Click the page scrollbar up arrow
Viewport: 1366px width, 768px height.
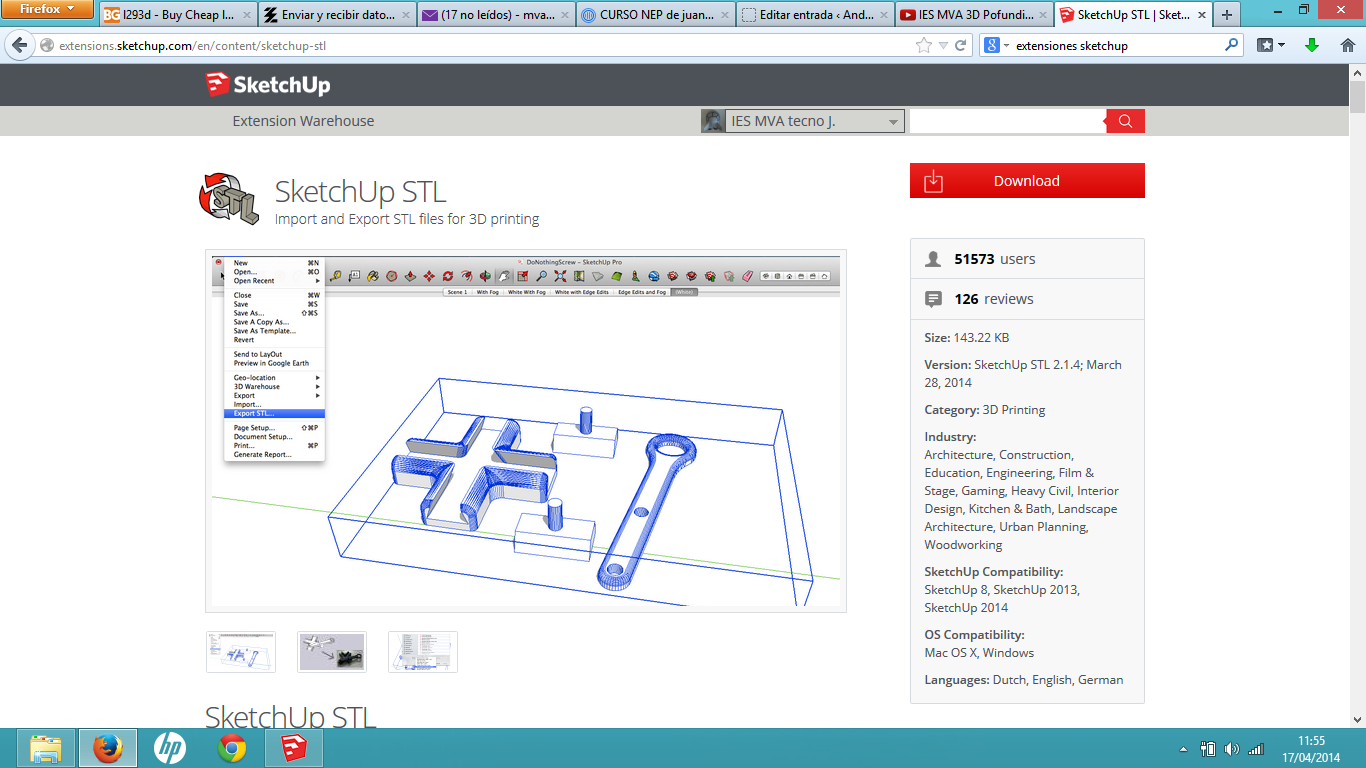click(1357, 73)
